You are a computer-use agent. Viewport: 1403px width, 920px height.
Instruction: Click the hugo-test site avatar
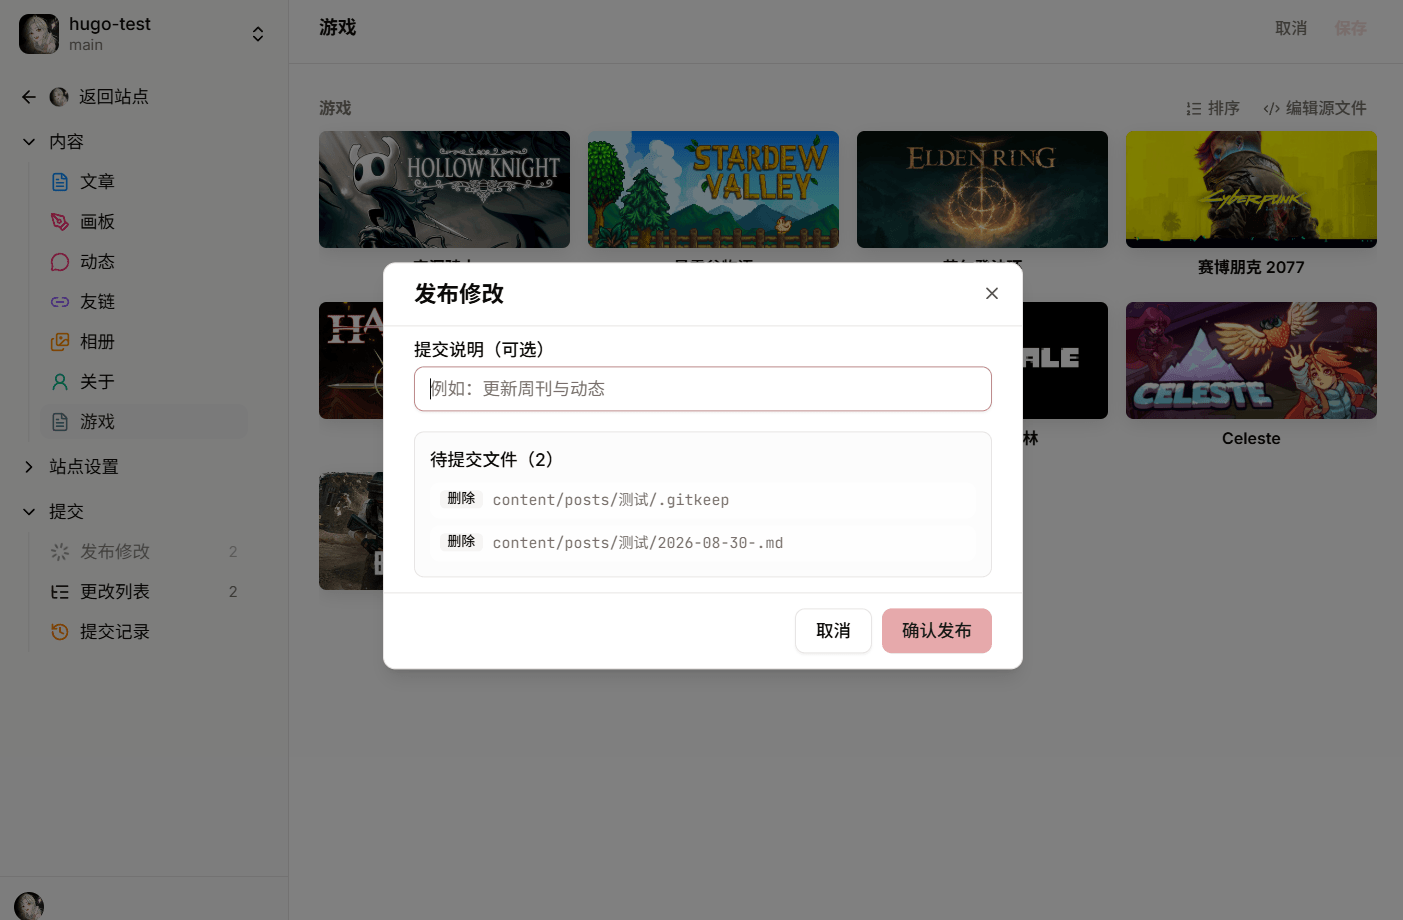click(39, 34)
